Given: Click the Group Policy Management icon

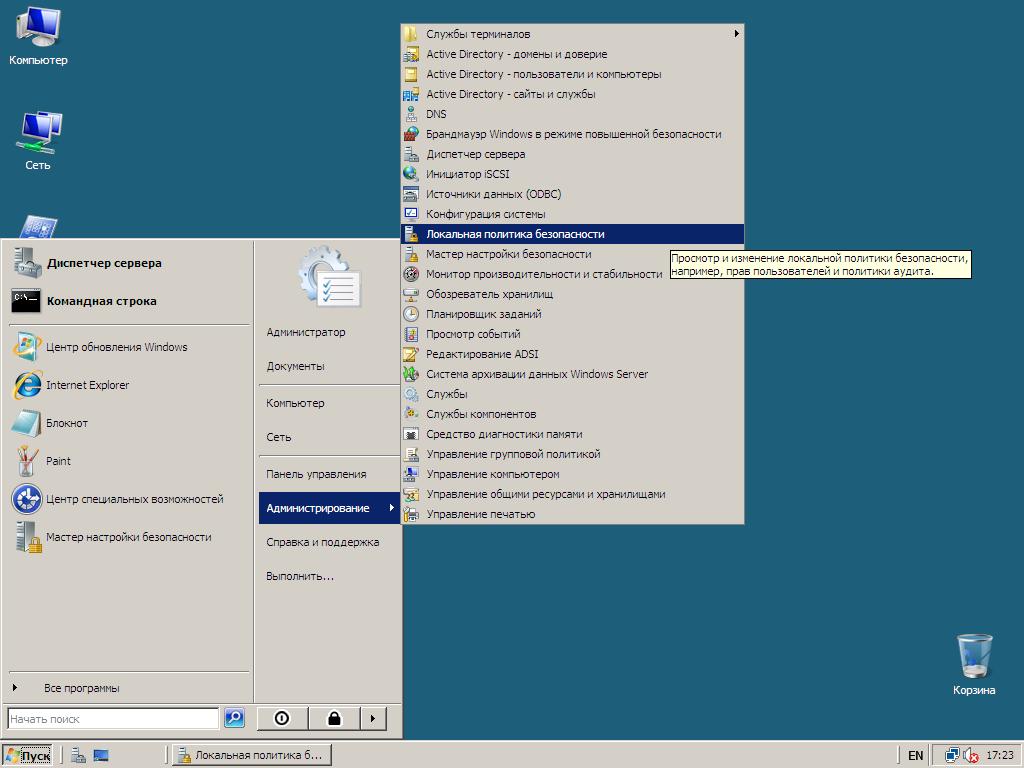Looking at the screenshot, I should pos(411,454).
